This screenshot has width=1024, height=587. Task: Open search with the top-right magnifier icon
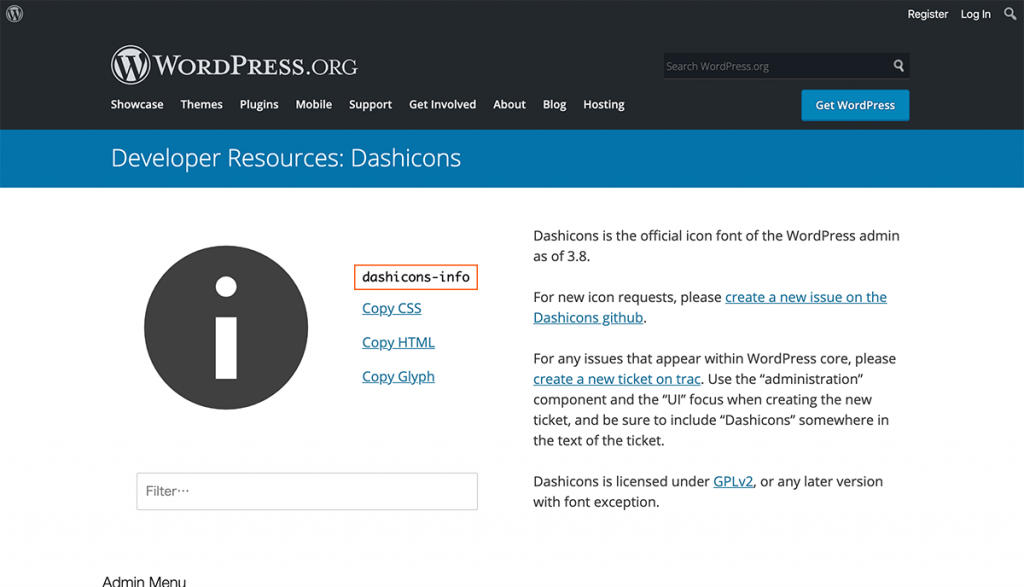(x=1010, y=14)
